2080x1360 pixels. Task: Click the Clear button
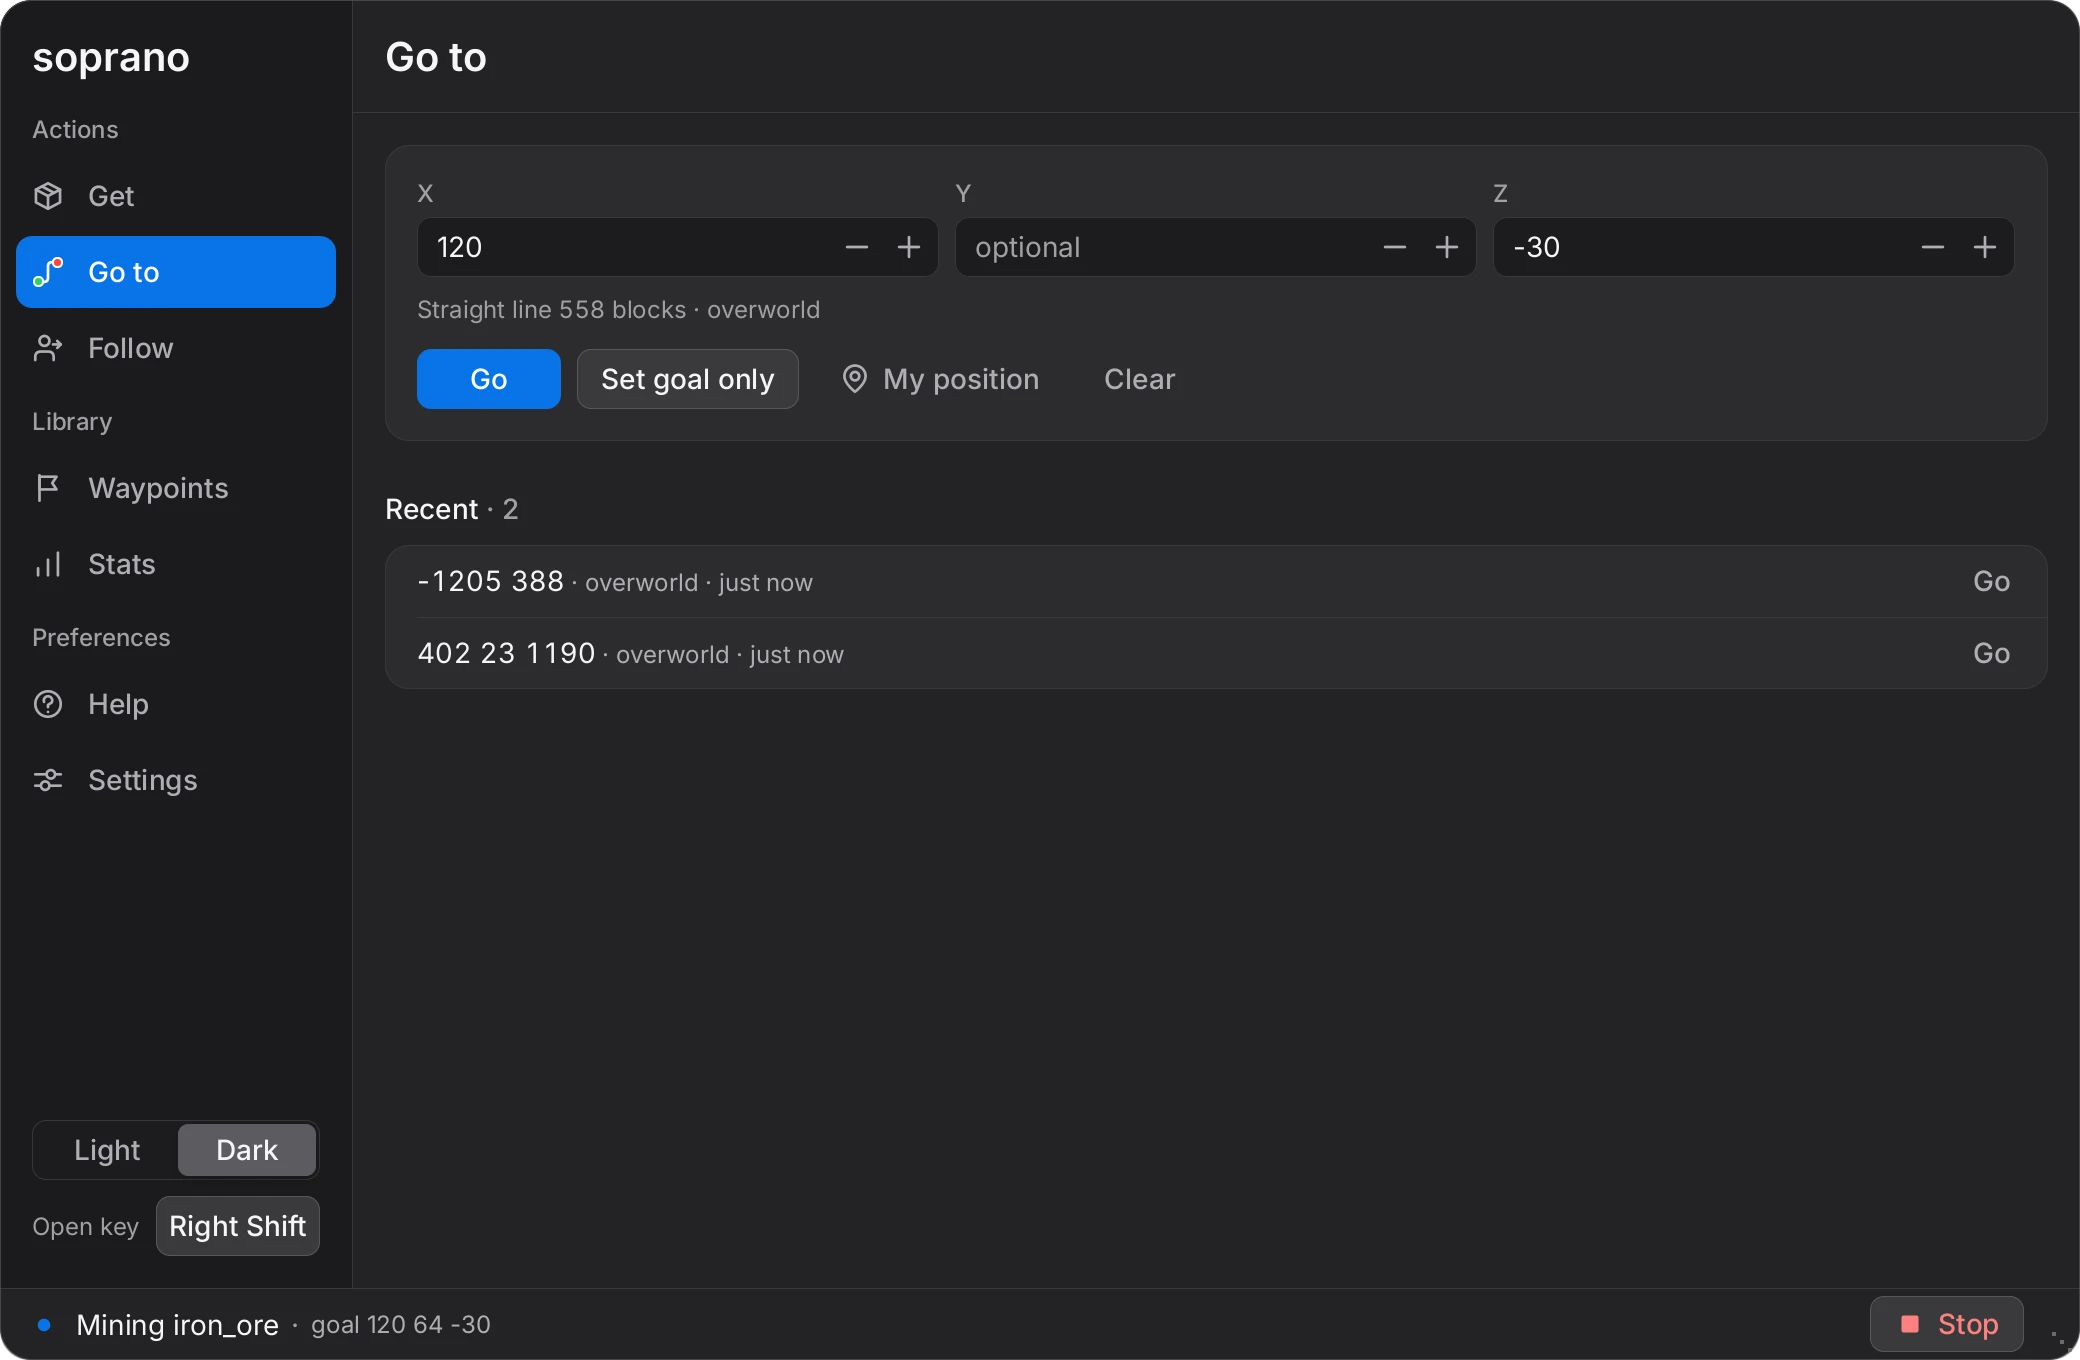coord(1140,379)
